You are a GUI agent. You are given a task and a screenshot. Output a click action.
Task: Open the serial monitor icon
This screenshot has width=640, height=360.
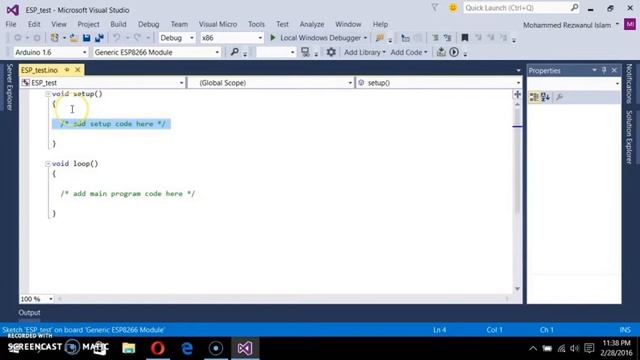(305, 52)
